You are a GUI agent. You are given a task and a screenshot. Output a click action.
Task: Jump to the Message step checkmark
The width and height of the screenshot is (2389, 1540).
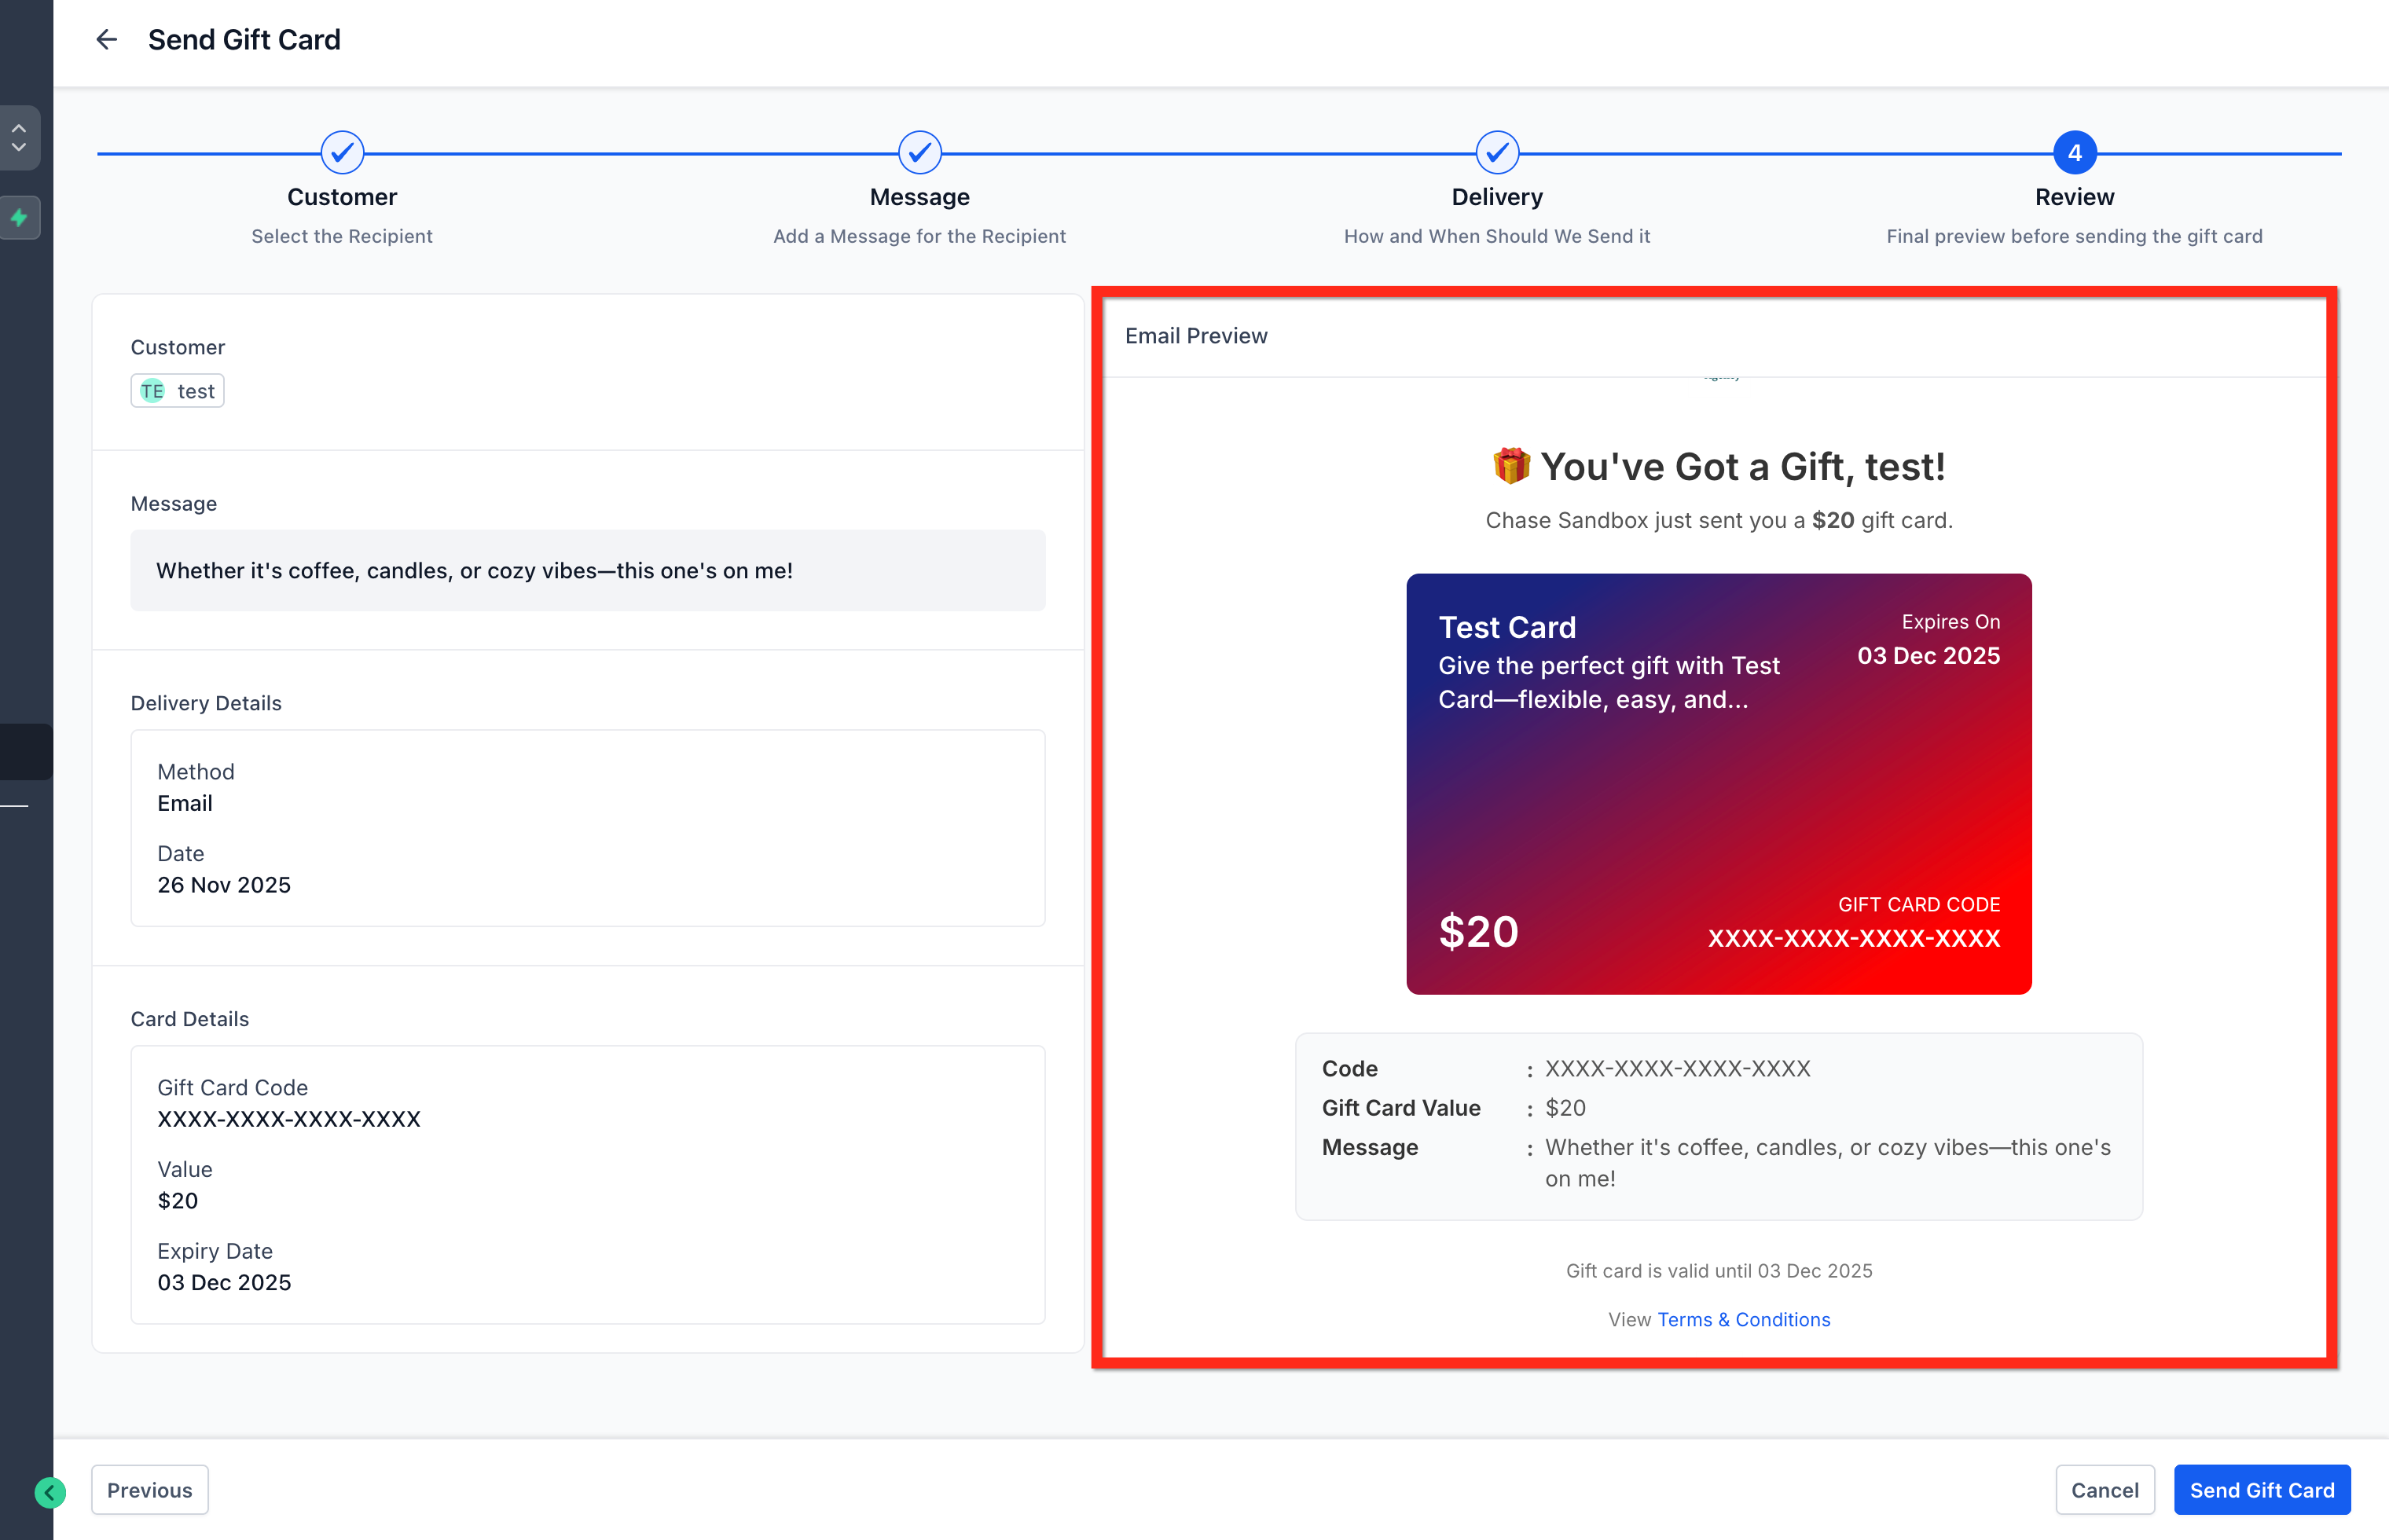click(x=919, y=153)
